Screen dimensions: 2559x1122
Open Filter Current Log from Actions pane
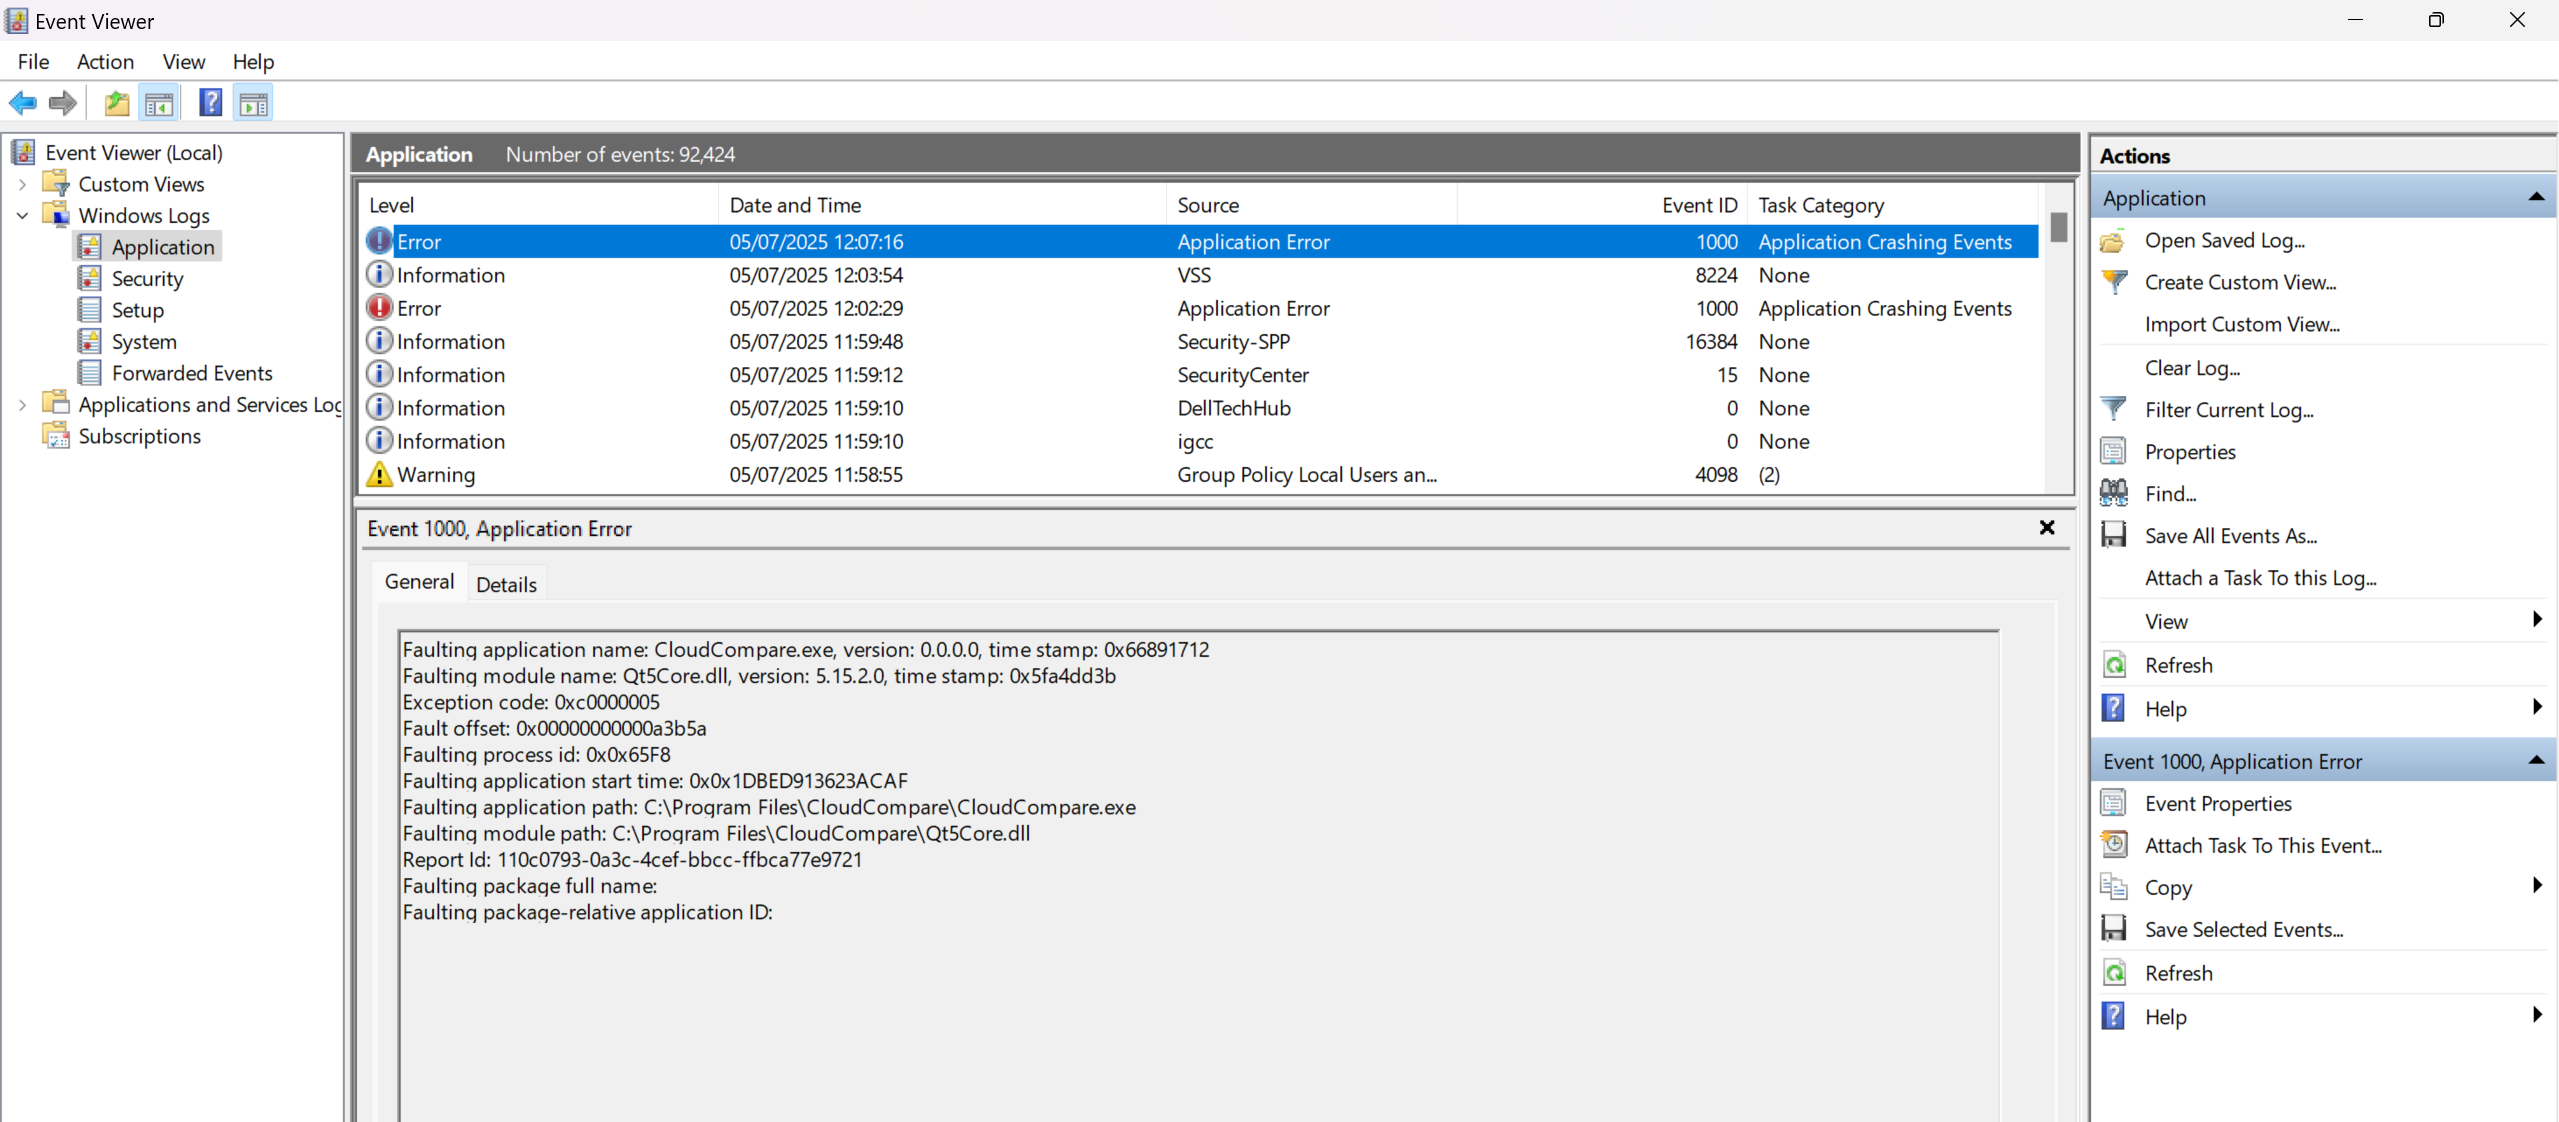point(2229,409)
